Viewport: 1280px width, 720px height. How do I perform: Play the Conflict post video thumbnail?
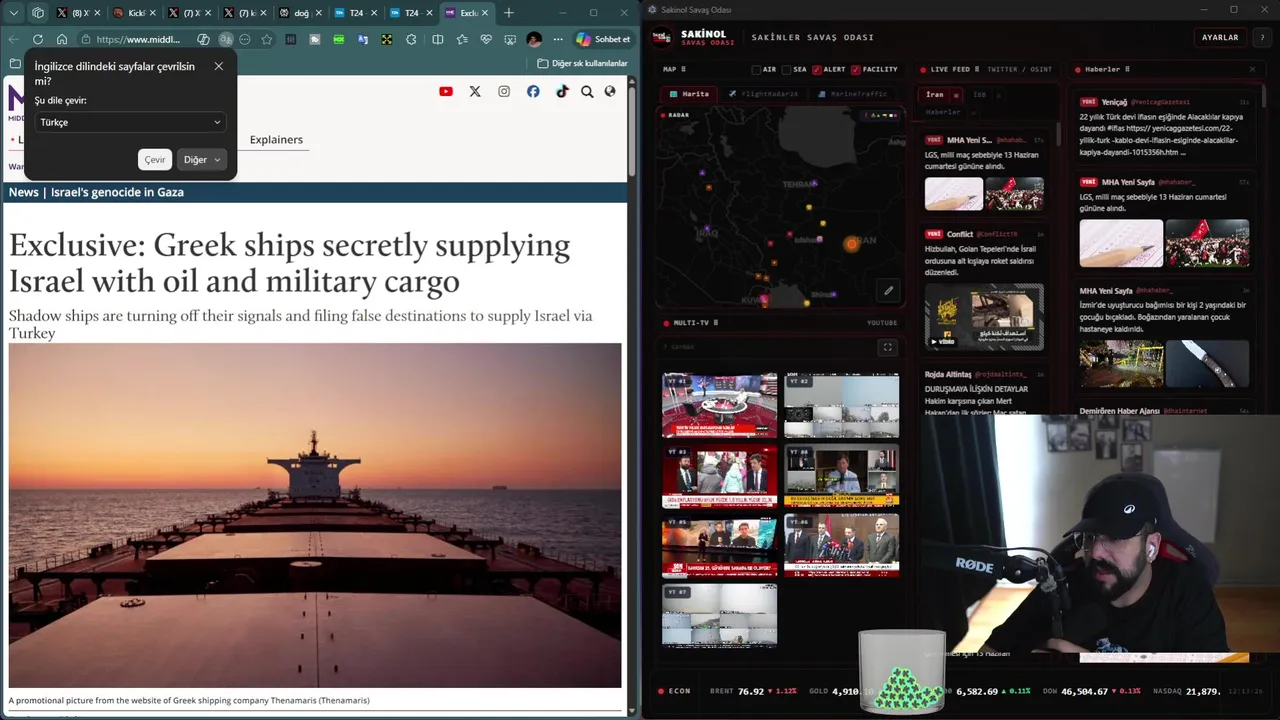[x=983, y=317]
